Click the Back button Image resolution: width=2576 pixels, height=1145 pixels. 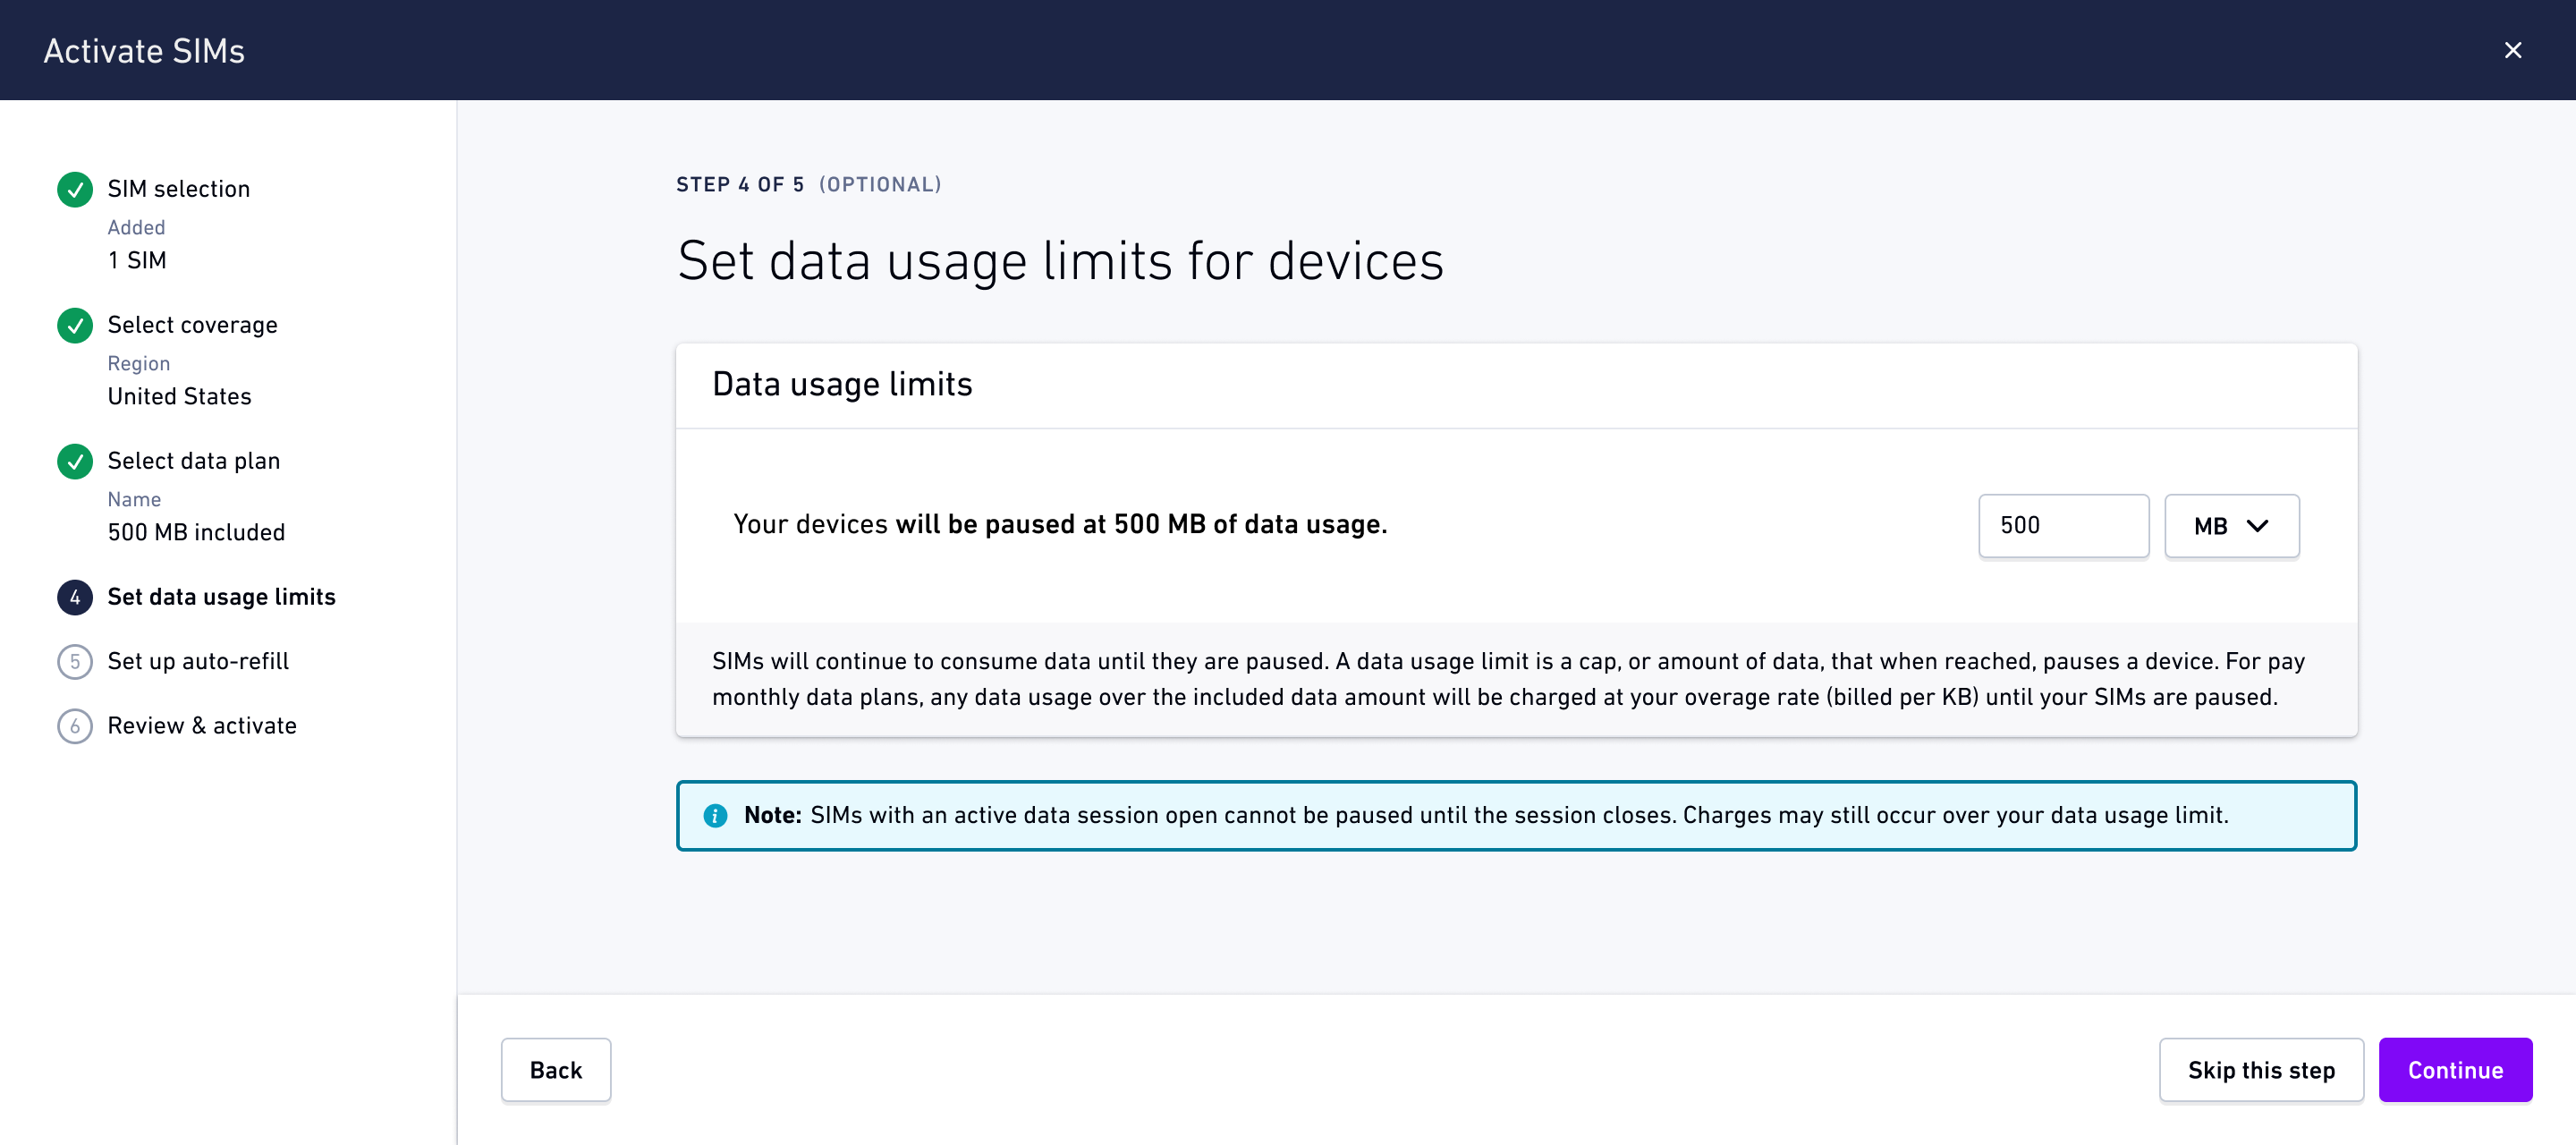[555, 1070]
